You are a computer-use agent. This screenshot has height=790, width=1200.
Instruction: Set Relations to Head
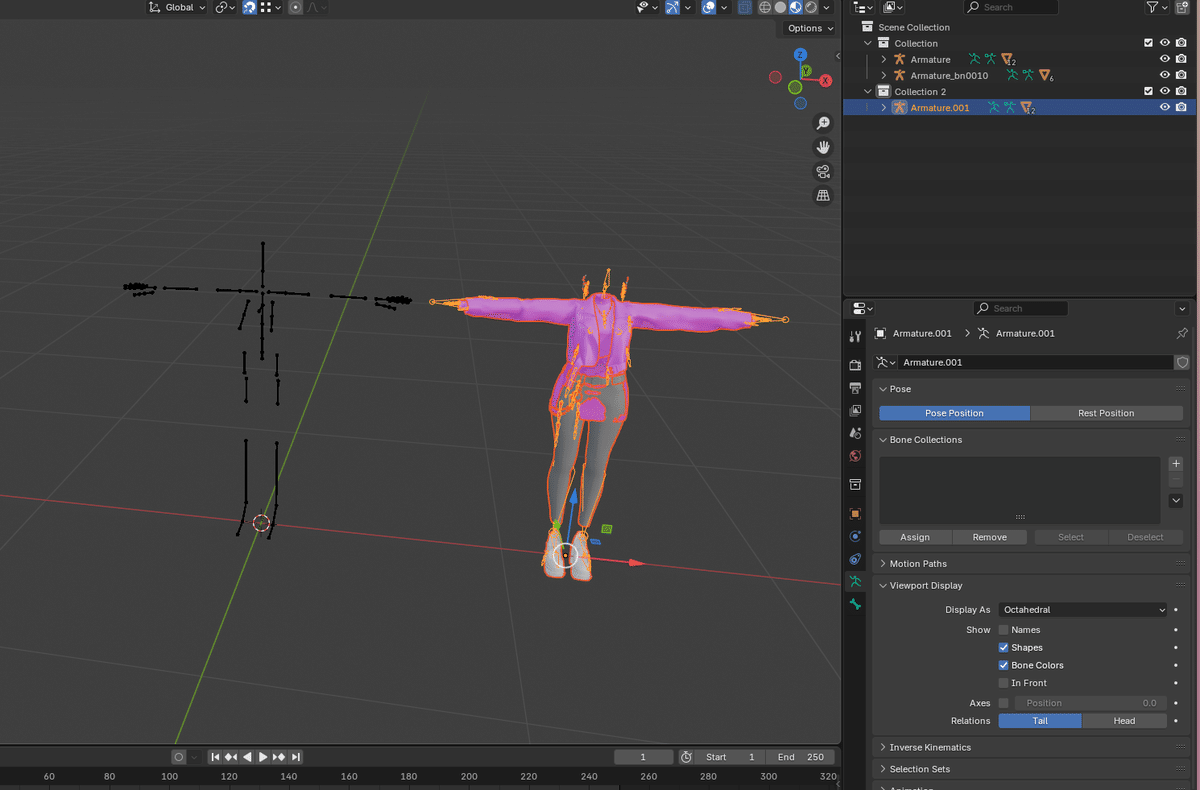[x=1124, y=721]
